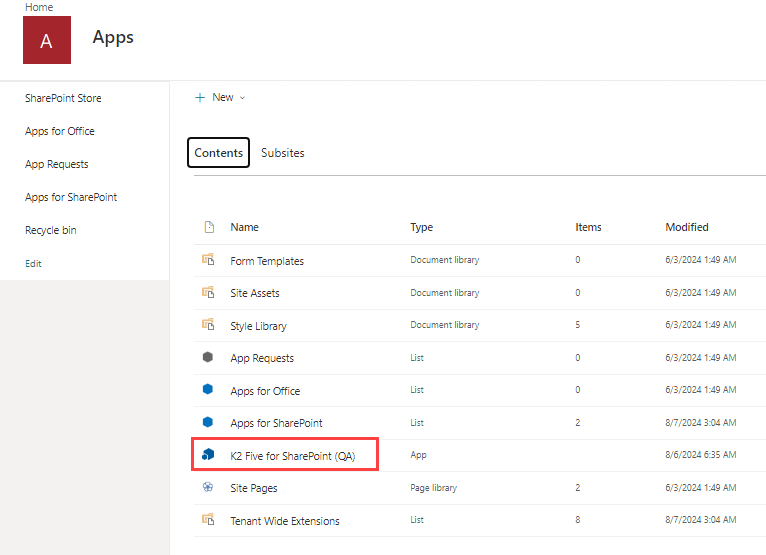
Task: Select the Contents tab
Action: [218, 153]
